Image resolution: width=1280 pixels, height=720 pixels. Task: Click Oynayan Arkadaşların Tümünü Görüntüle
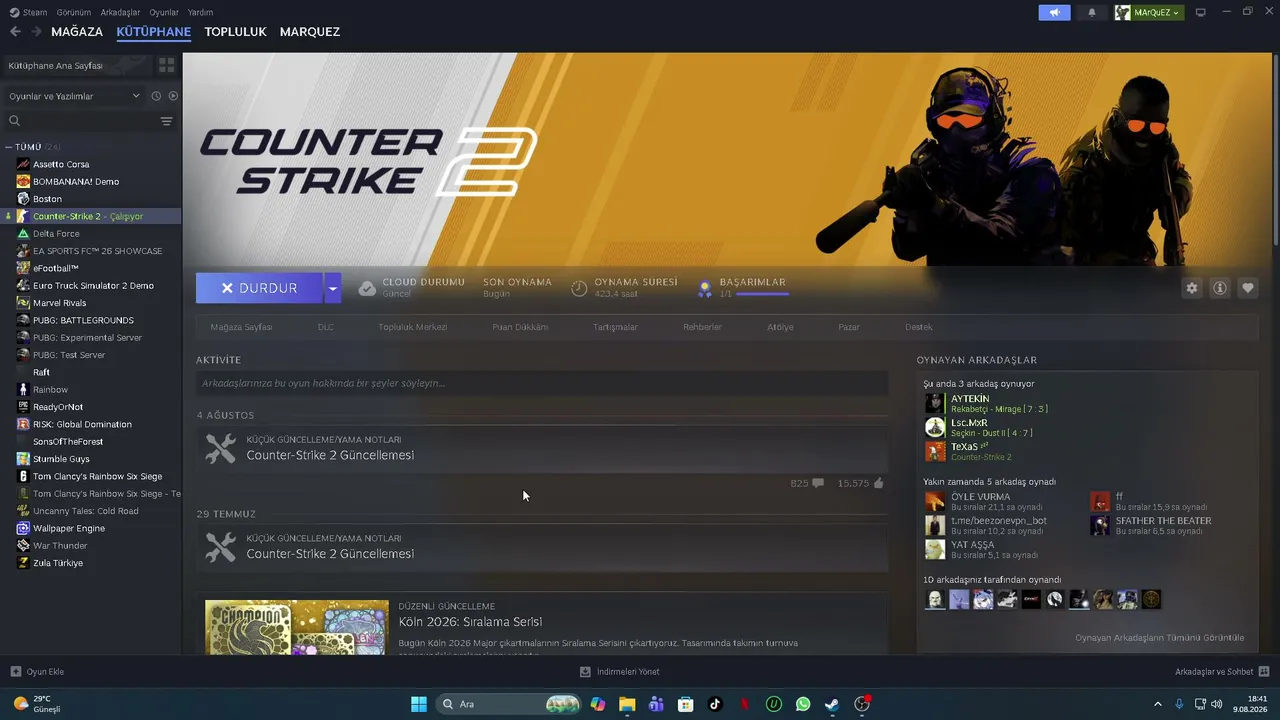(x=1160, y=637)
